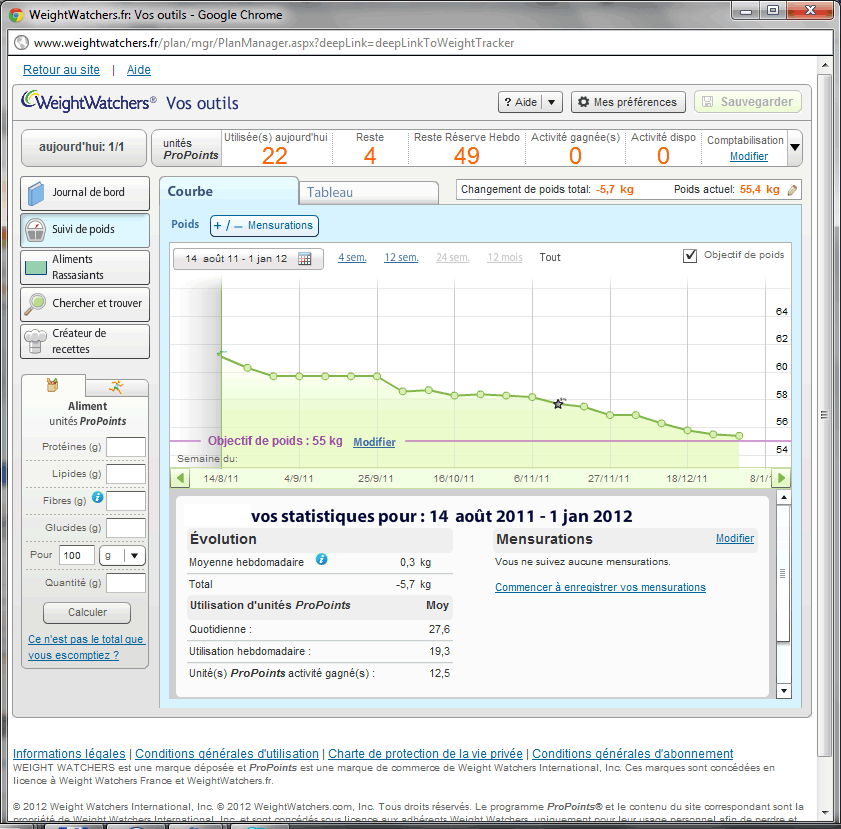Select the Suivi de poids scale icon
The height and width of the screenshot is (829, 841).
(x=35, y=230)
